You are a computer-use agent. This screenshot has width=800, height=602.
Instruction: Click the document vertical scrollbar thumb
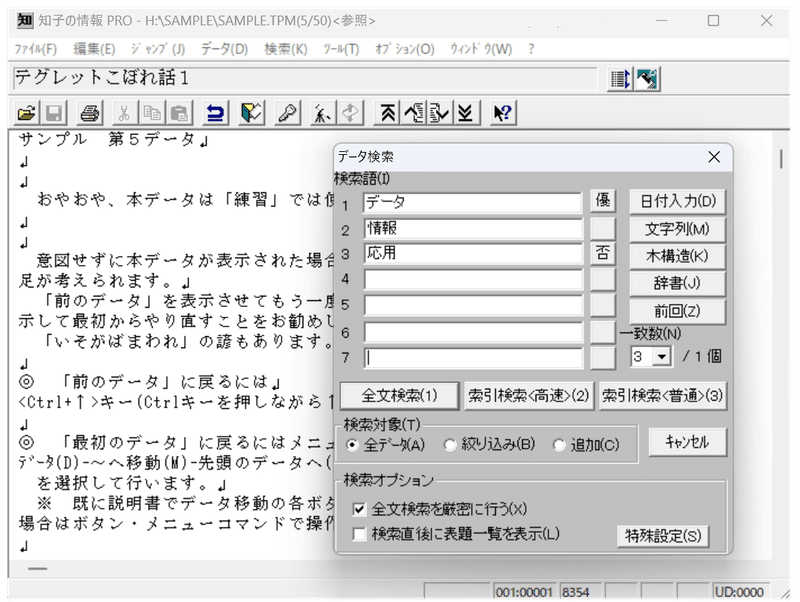tap(781, 159)
